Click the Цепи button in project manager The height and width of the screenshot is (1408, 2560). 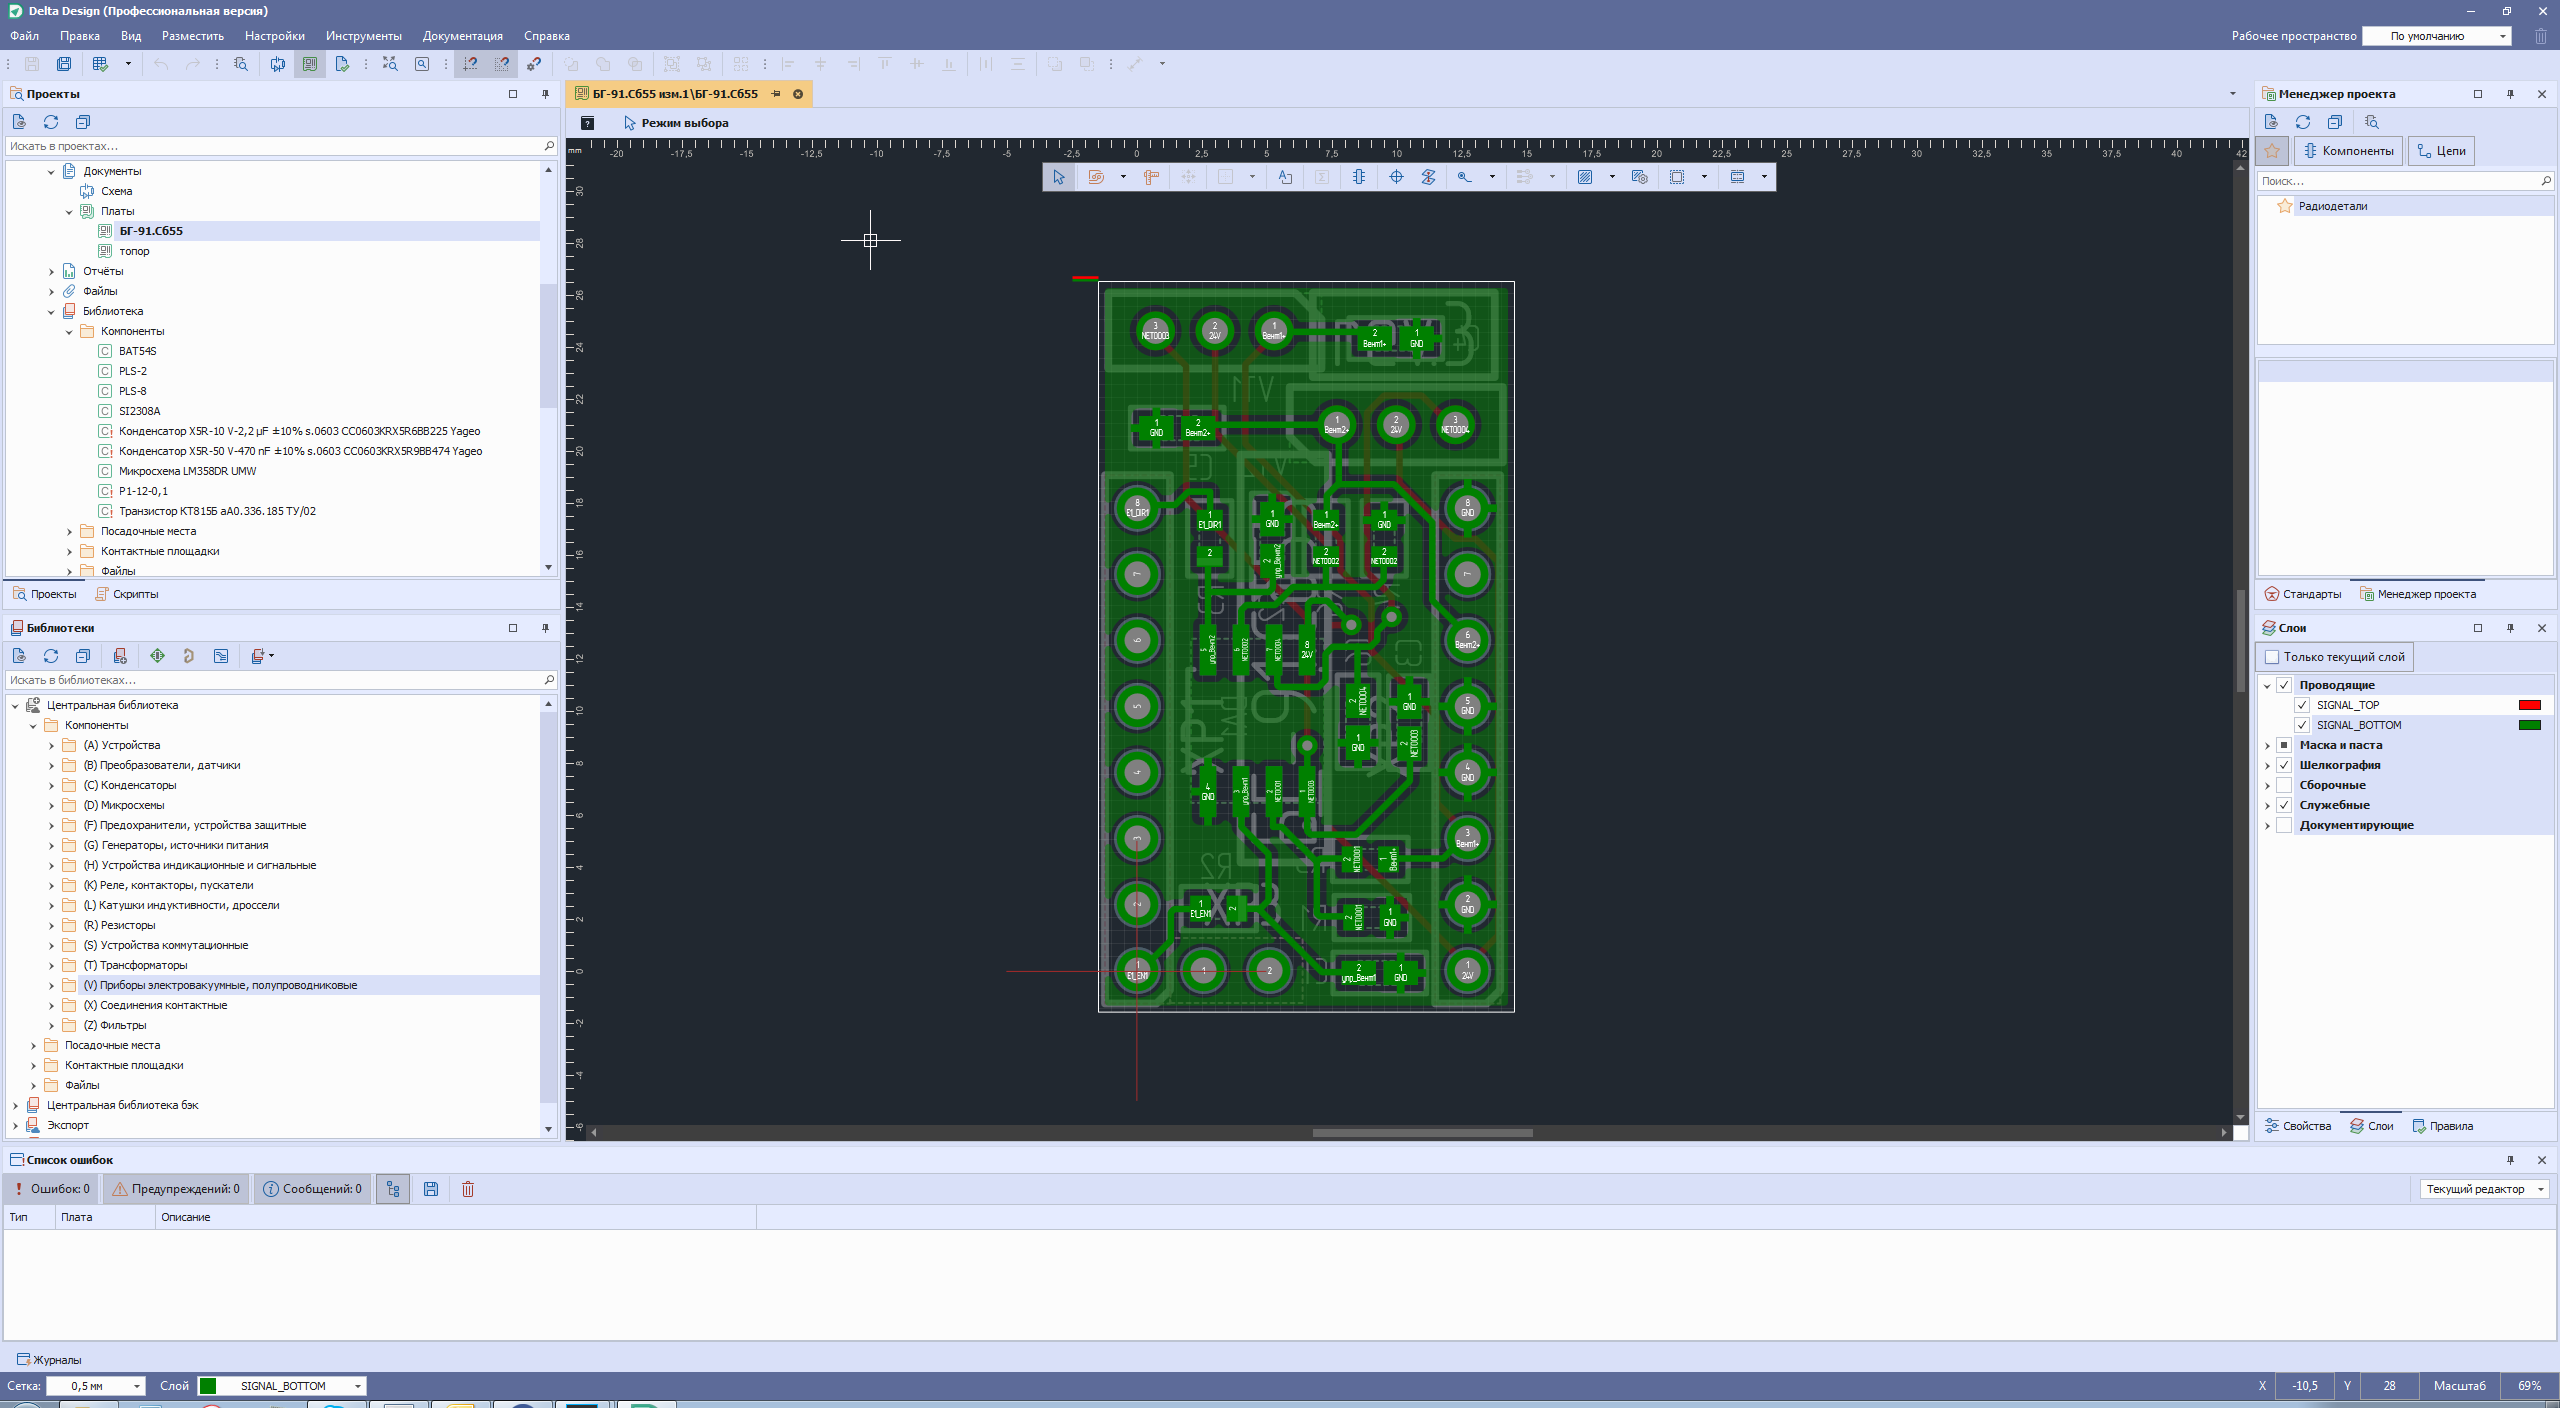click(2441, 151)
